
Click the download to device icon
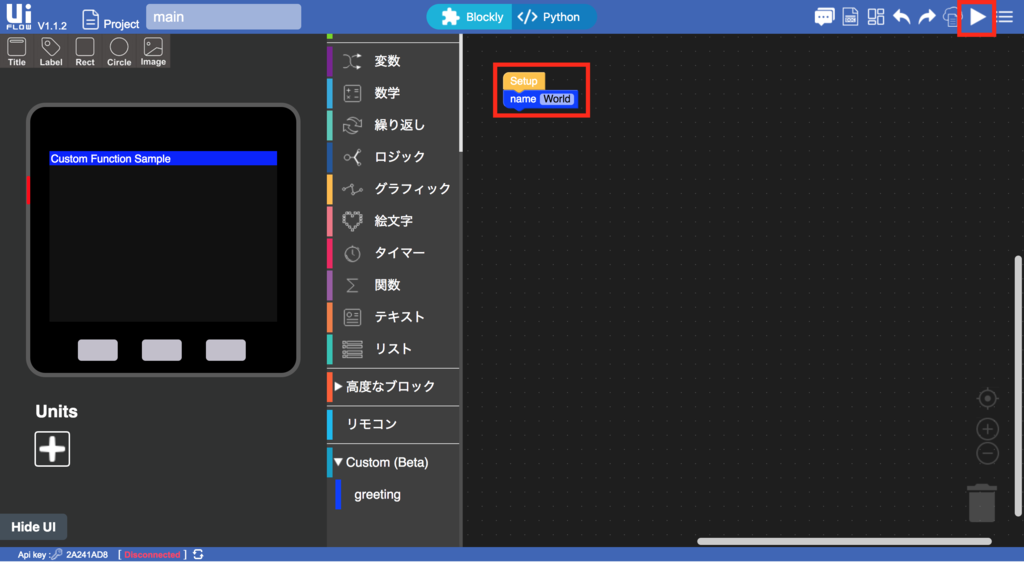[x=952, y=17]
